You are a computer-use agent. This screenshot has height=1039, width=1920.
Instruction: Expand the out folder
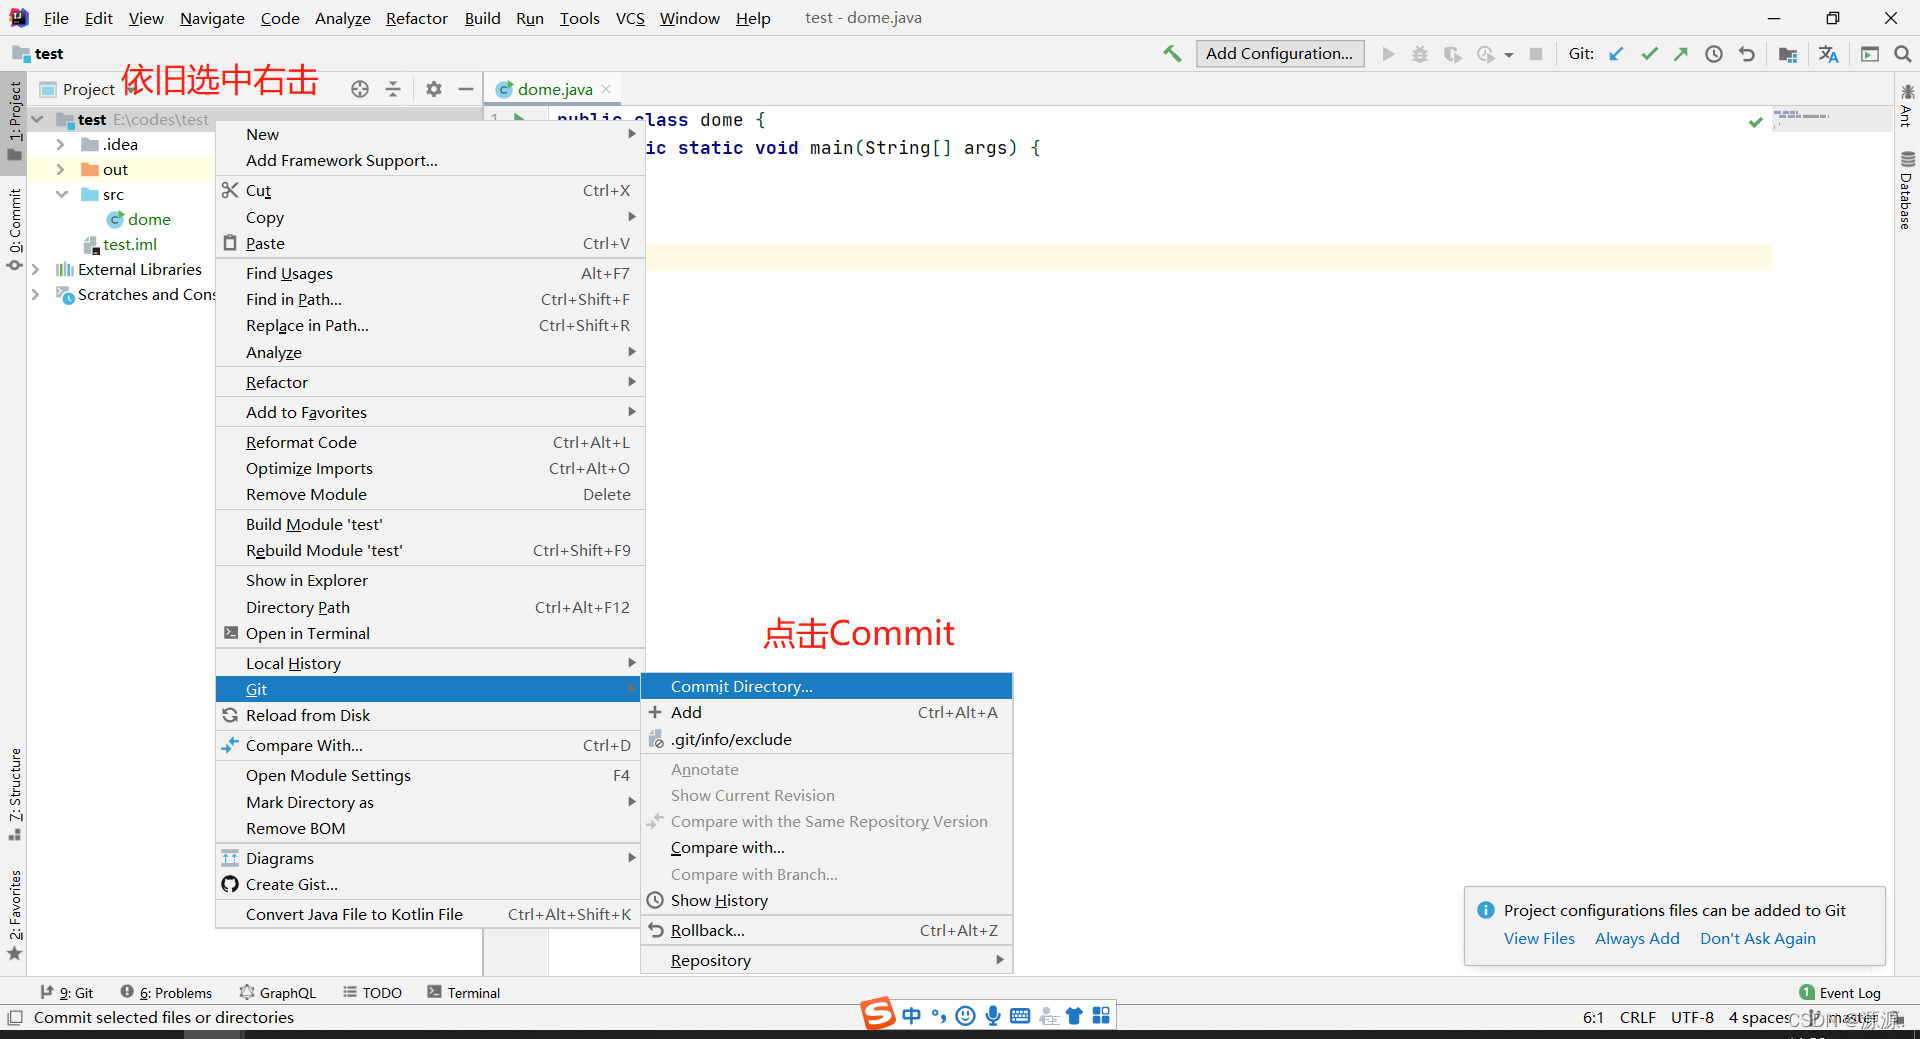pos(60,170)
